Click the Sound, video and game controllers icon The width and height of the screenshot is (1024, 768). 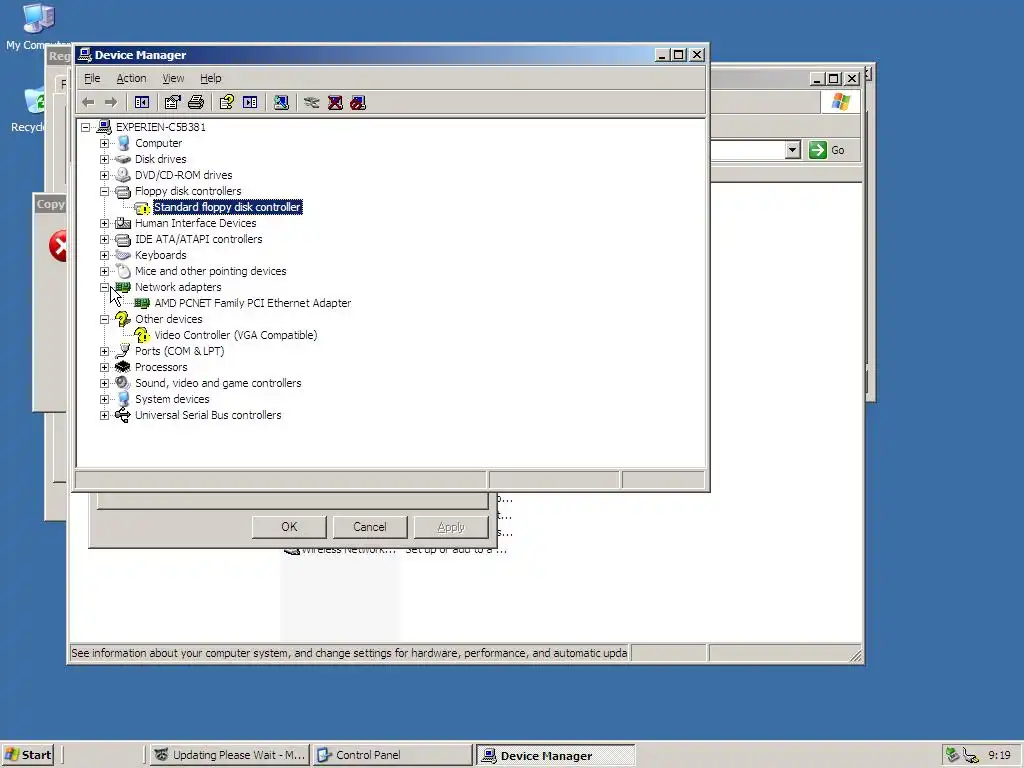click(x=123, y=383)
